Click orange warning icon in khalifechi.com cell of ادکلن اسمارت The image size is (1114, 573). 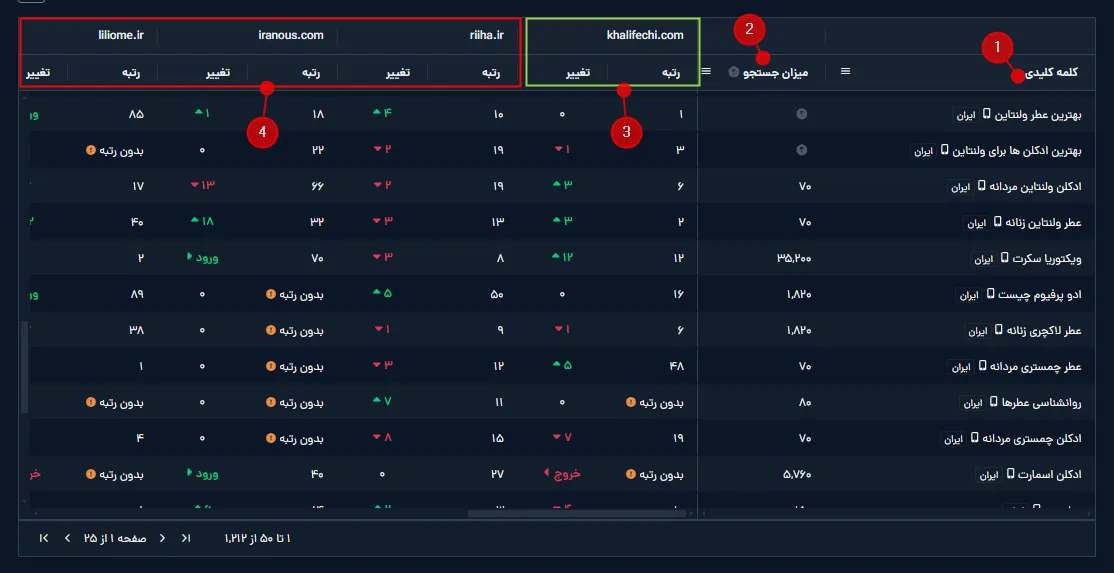(x=630, y=474)
